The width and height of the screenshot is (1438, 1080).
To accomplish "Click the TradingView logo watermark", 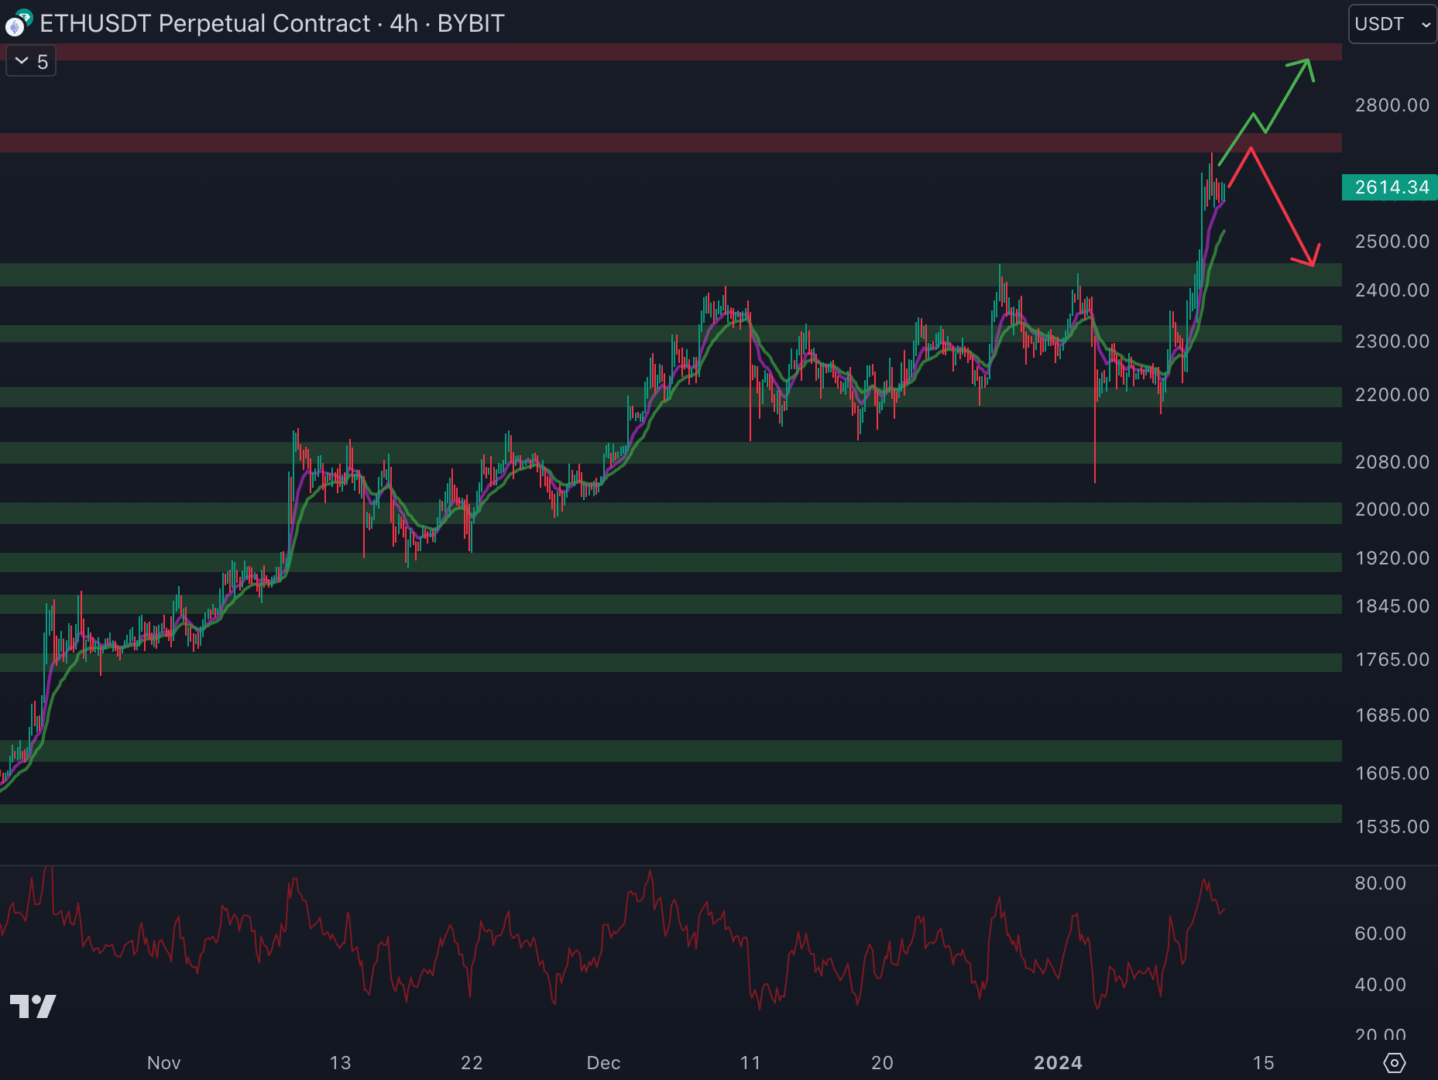I will [33, 1006].
